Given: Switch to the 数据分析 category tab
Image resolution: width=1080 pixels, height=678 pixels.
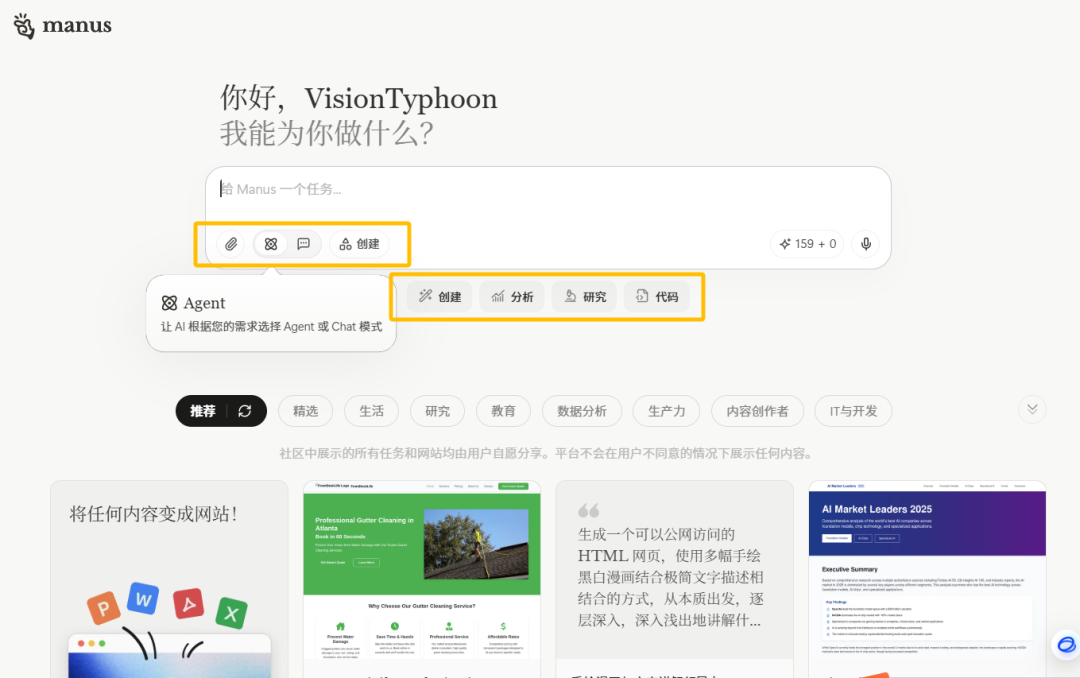Looking at the screenshot, I should click(x=582, y=411).
